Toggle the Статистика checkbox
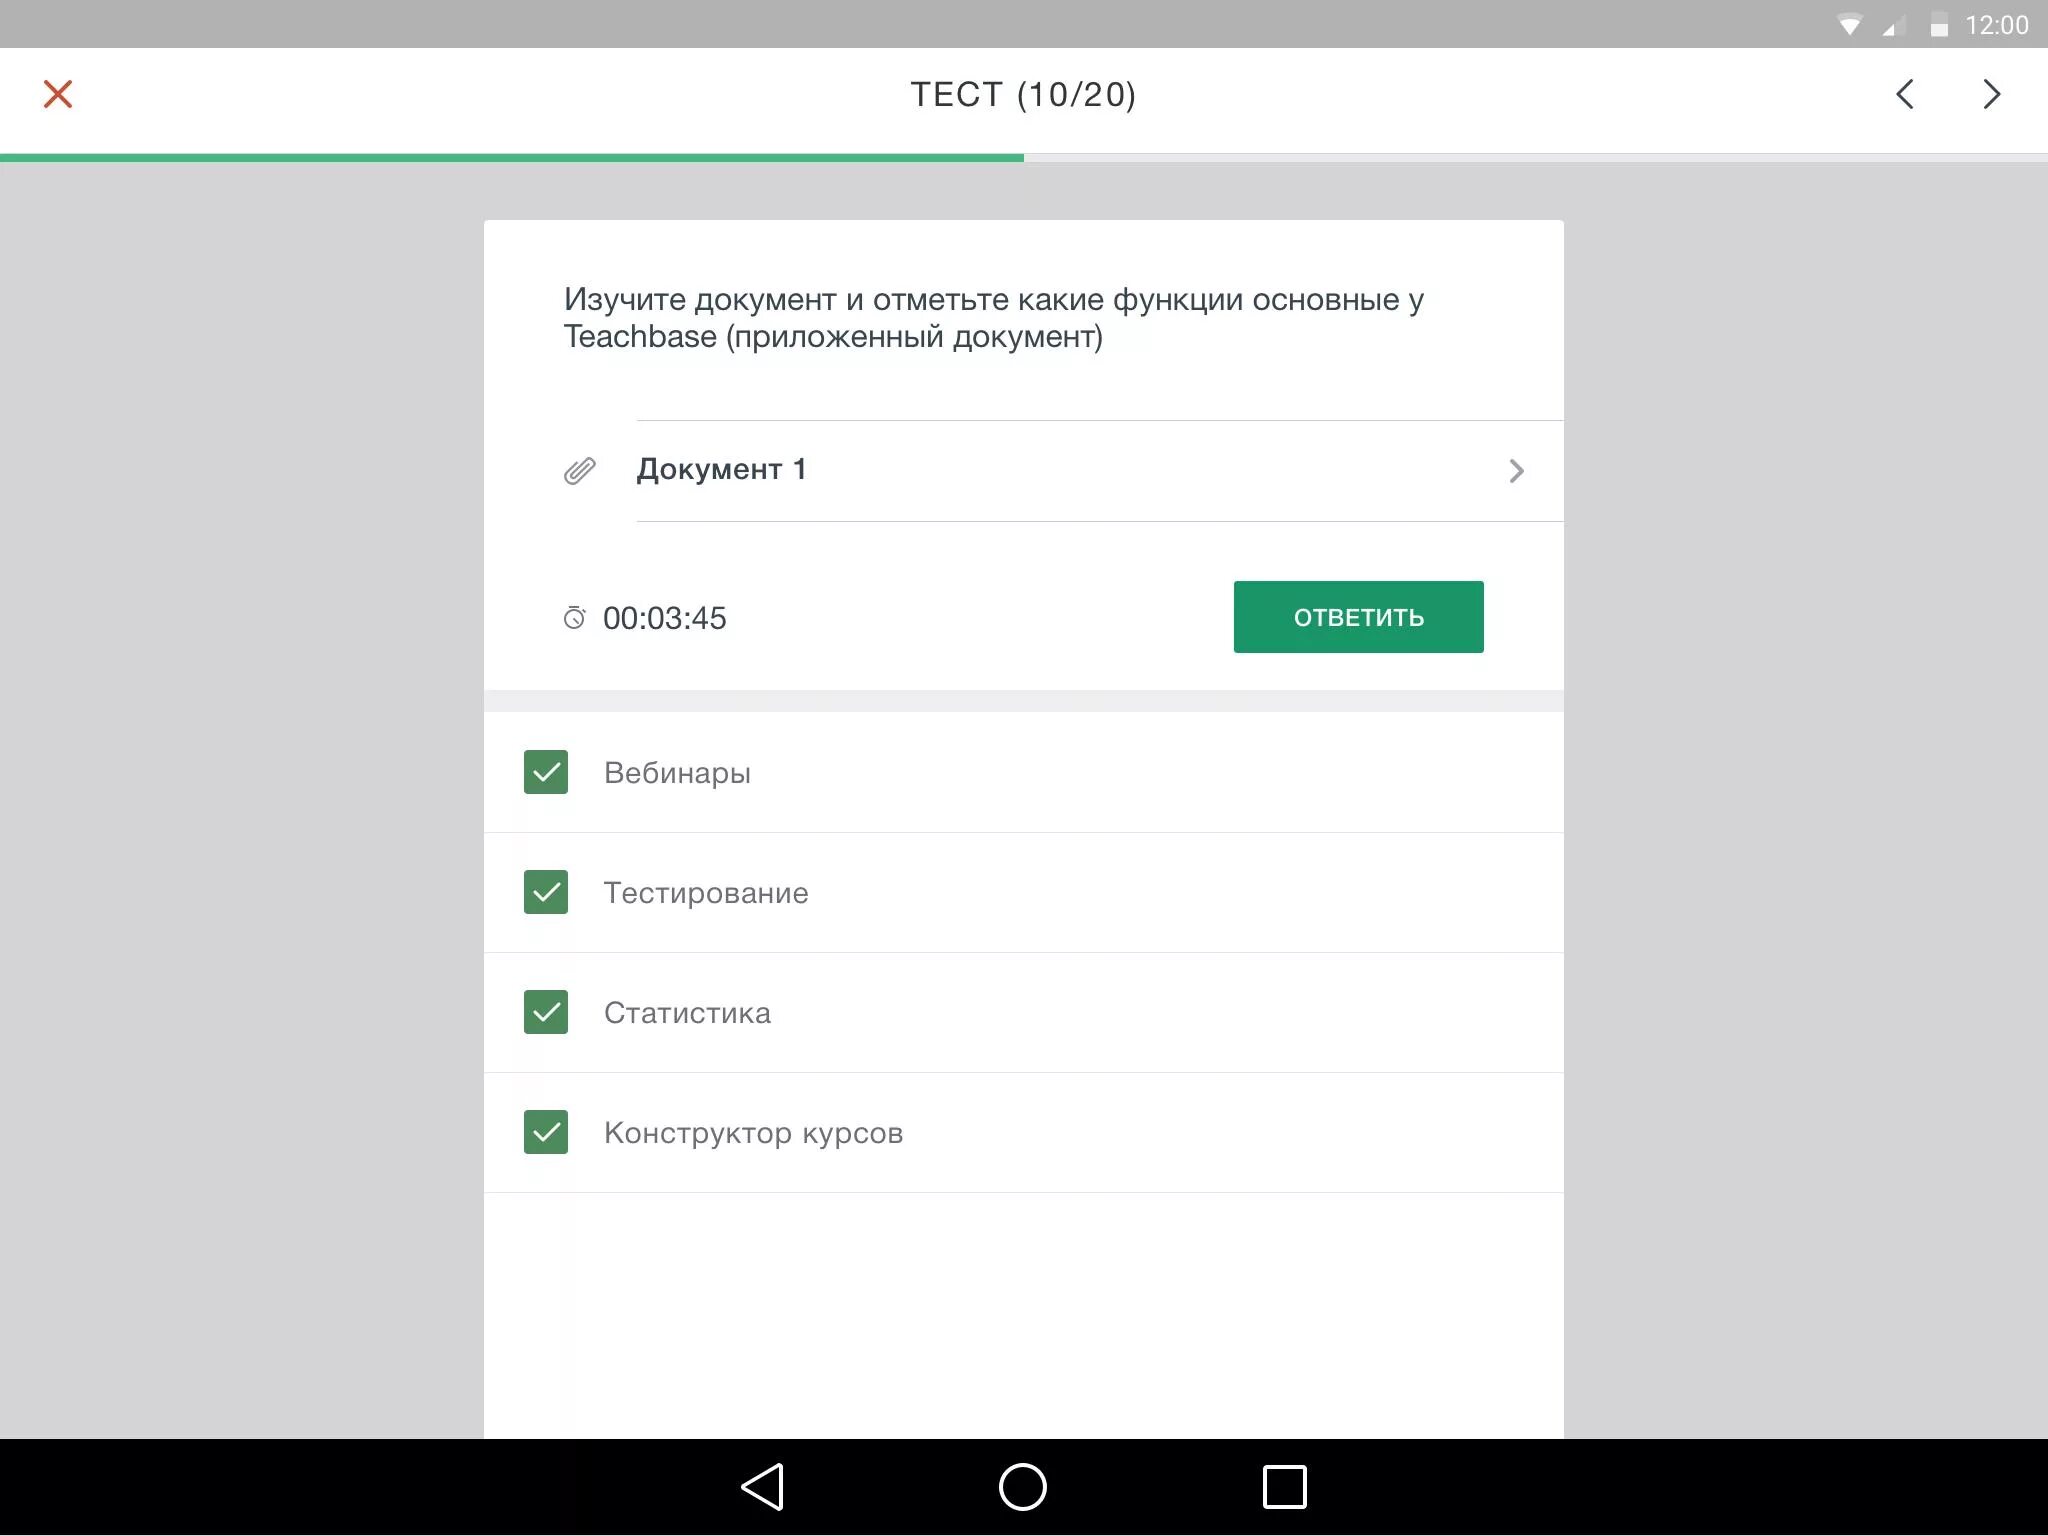2048x1536 pixels. pos(545,1012)
